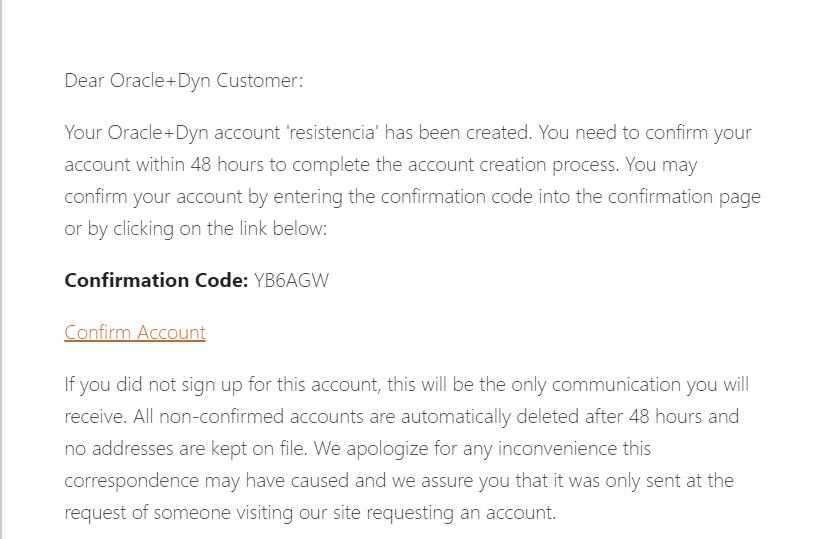
Task: Click the word 'correspondence'
Action: tap(132, 481)
